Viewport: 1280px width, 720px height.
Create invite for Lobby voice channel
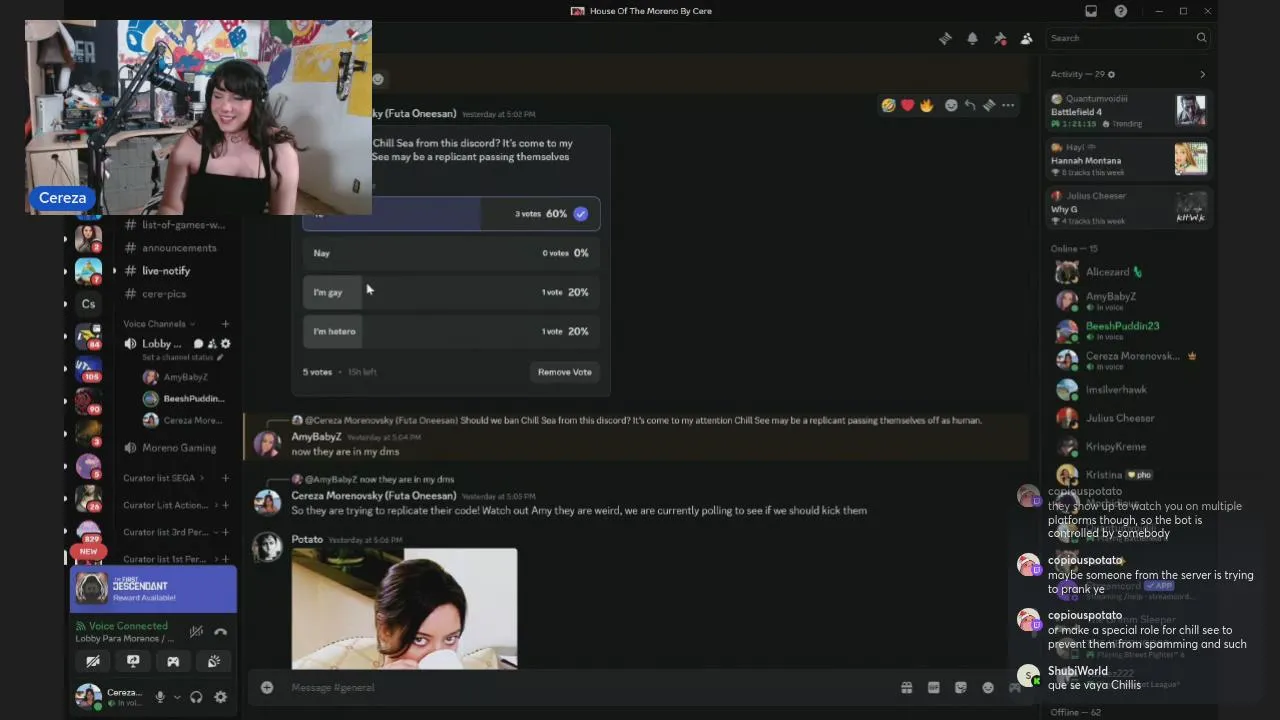pyautogui.click(x=212, y=344)
